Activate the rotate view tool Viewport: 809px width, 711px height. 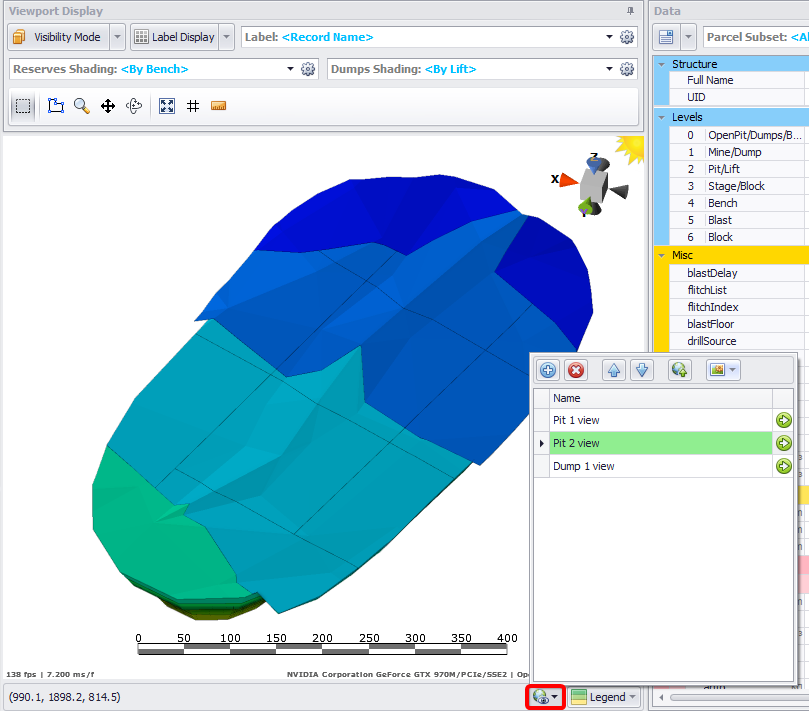tap(134, 106)
